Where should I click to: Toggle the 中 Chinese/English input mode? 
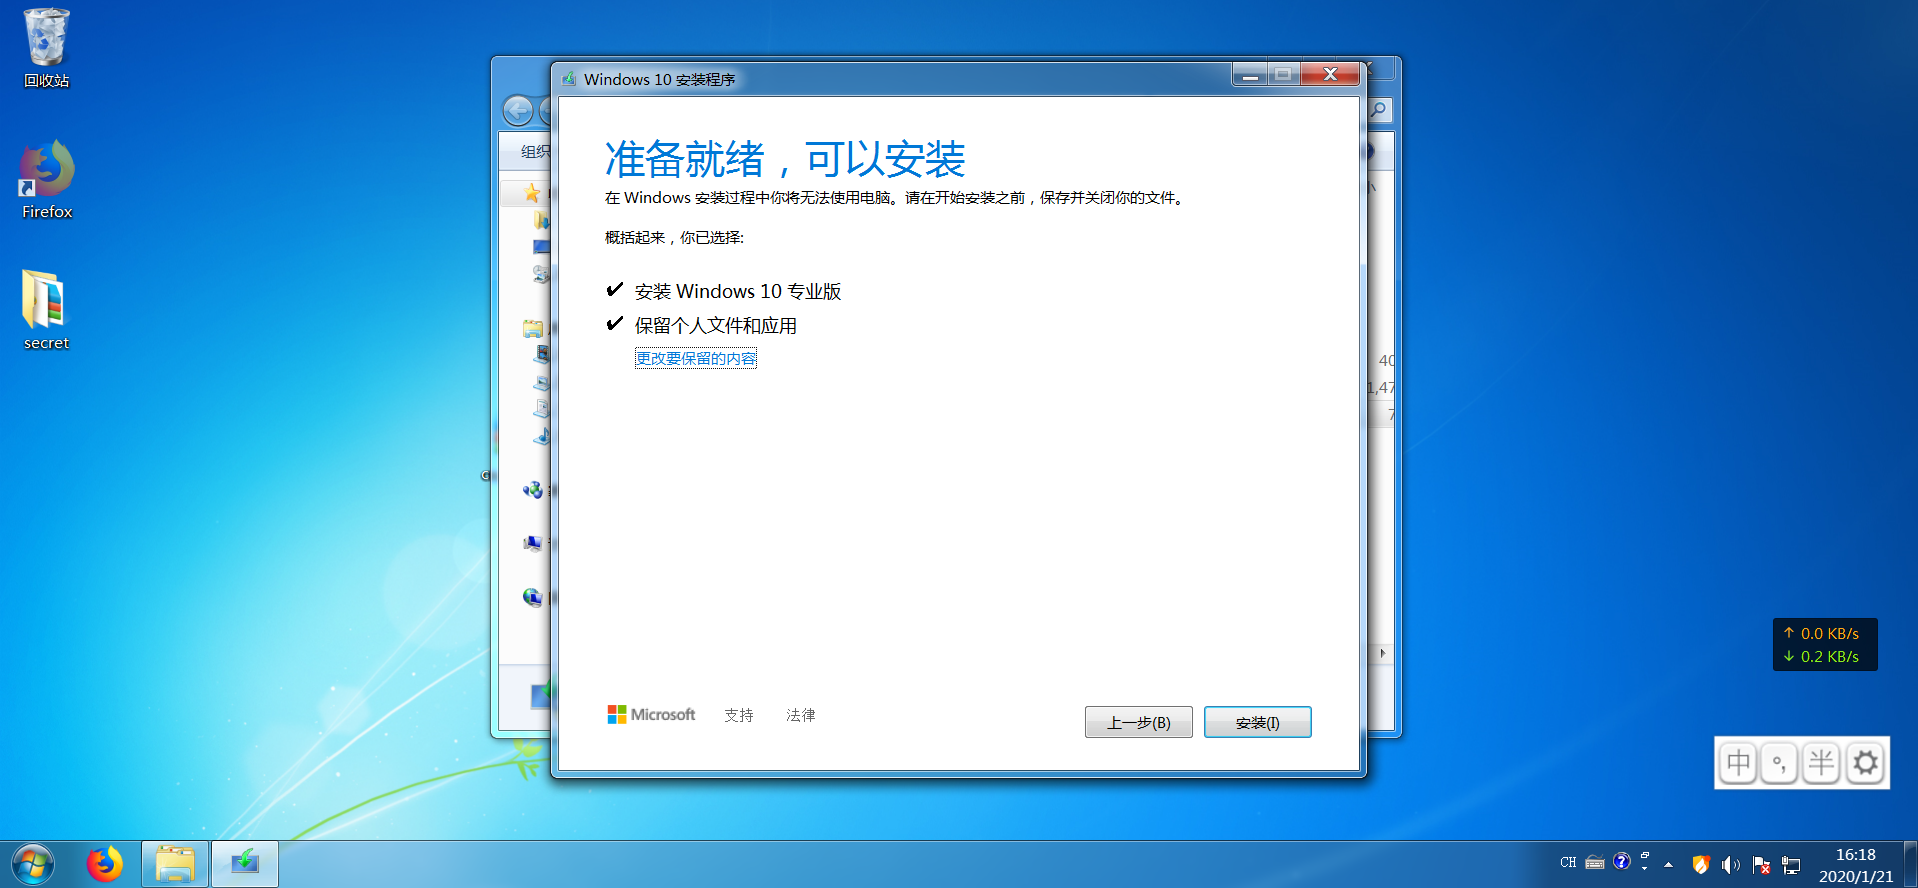click(1739, 763)
